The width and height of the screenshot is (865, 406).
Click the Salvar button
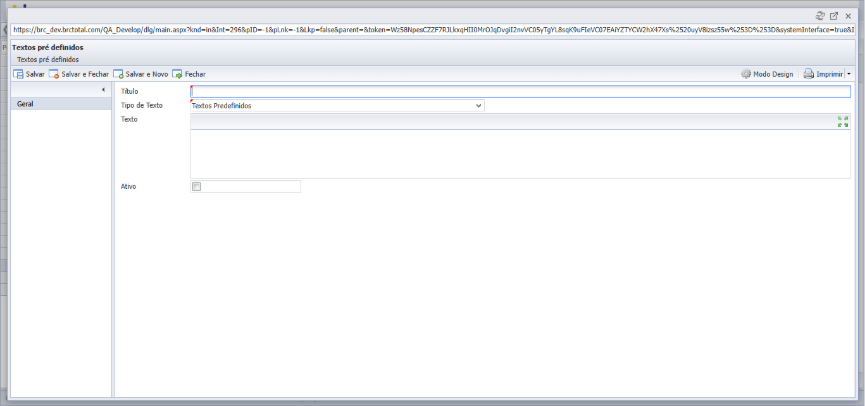coord(29,74)
